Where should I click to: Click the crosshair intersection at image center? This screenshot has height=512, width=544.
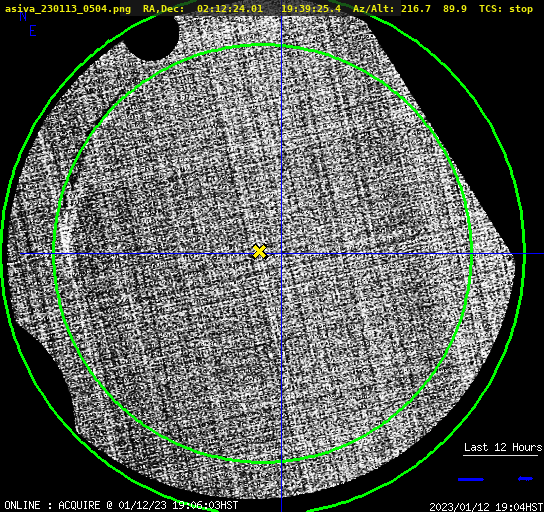tap(281, 254)
